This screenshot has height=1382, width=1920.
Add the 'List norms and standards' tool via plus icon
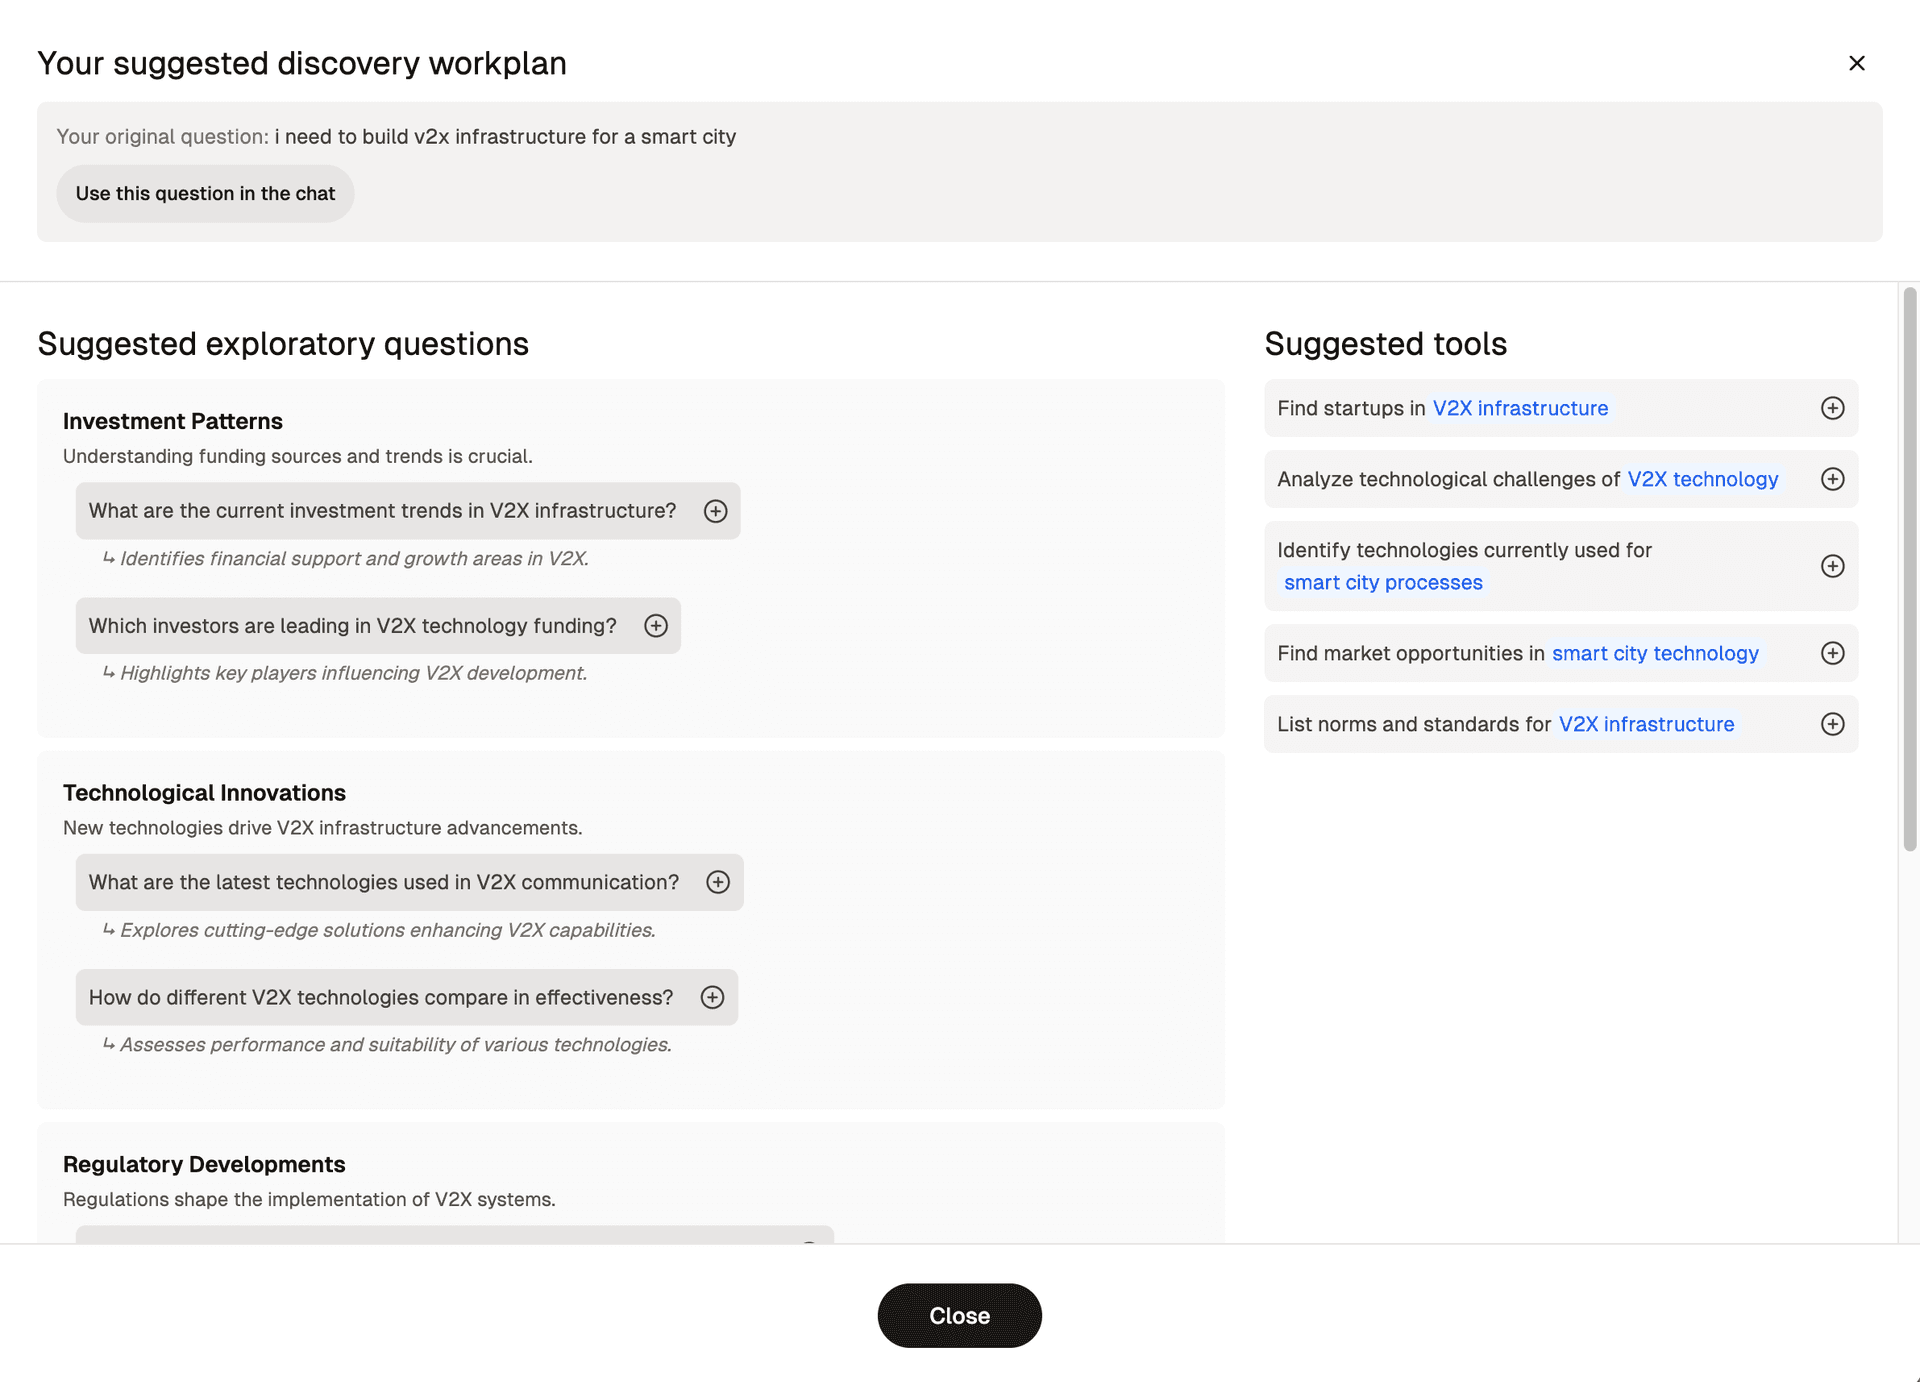click(x=1832, y=724)
